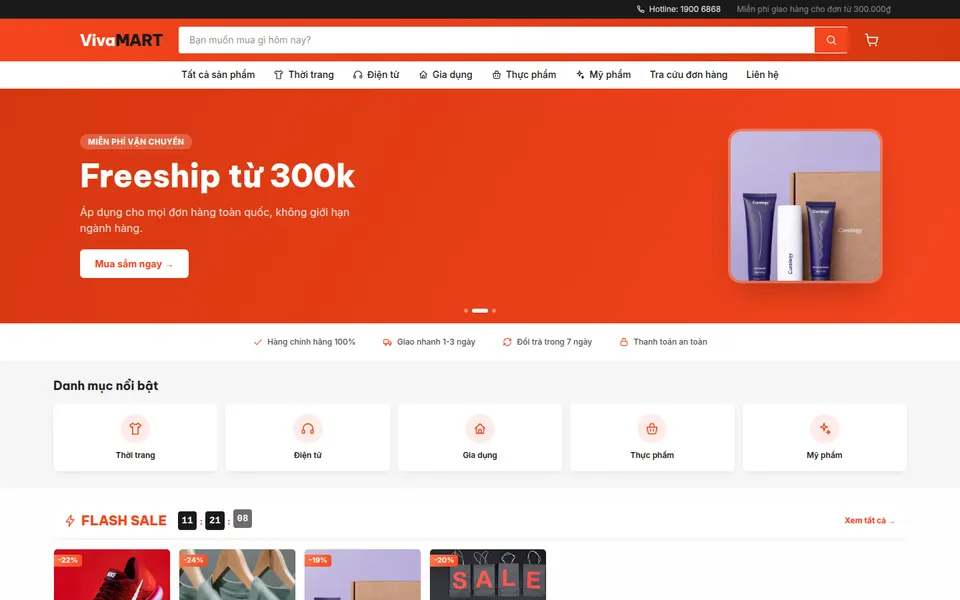Open the -22% red sneaker product

pyautogui.click(x=112, y=574)
